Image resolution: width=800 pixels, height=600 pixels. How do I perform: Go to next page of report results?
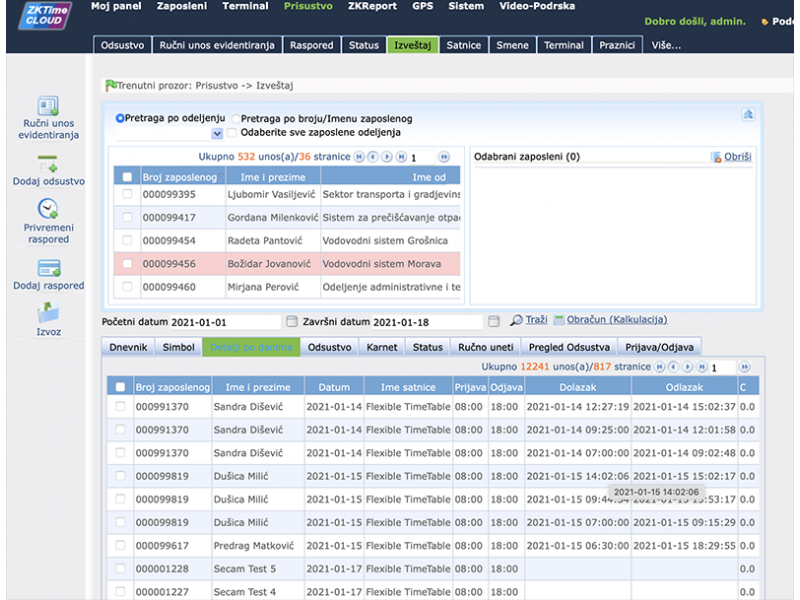pos(688,367)
